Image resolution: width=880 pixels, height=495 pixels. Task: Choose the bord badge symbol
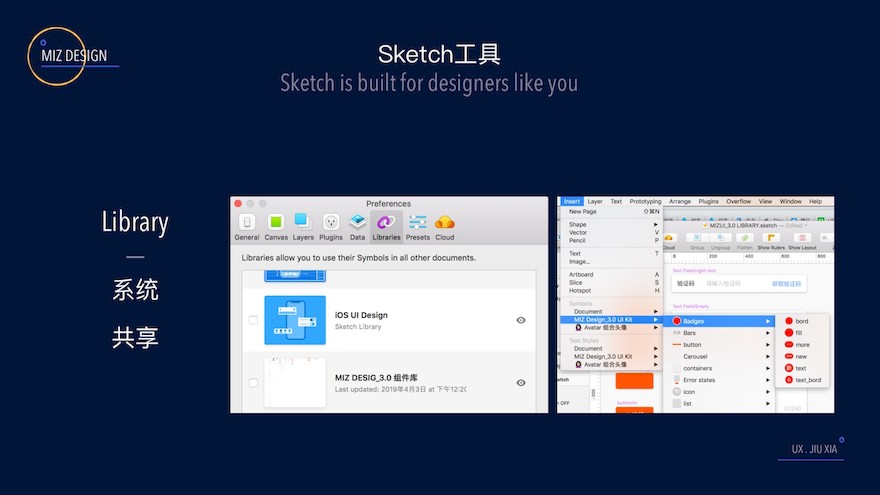(x=802, y=321)
